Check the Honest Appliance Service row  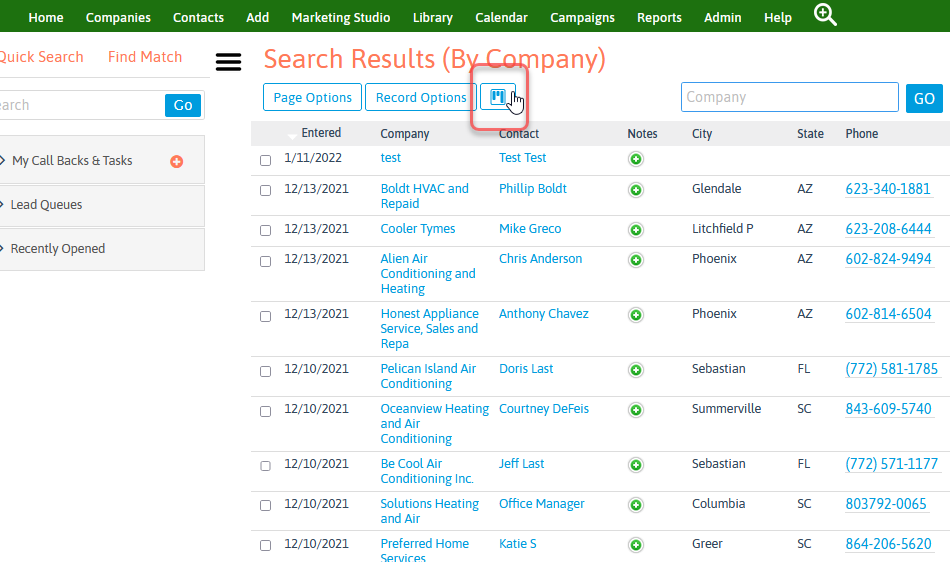pyautogui.click(x=265, y=317)
